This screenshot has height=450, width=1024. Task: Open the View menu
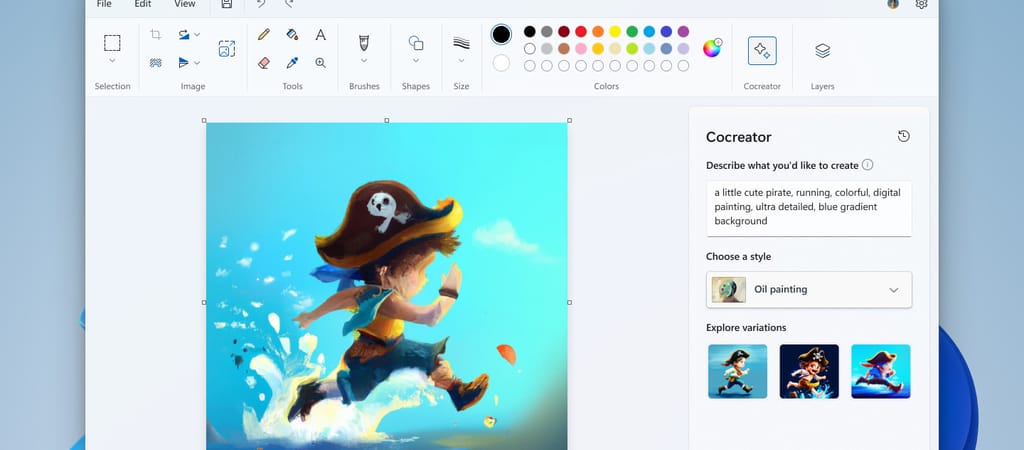(185, 4)
